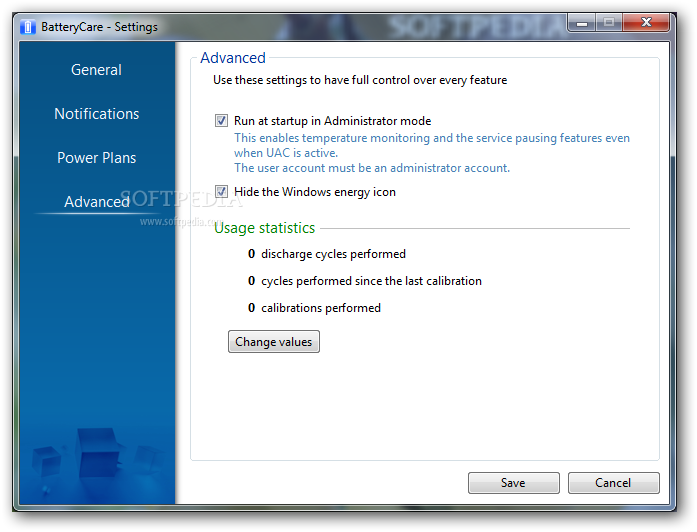Click the 'BatteryCare - Settings' window title
The image size is (697, 532).
[99, 27]
